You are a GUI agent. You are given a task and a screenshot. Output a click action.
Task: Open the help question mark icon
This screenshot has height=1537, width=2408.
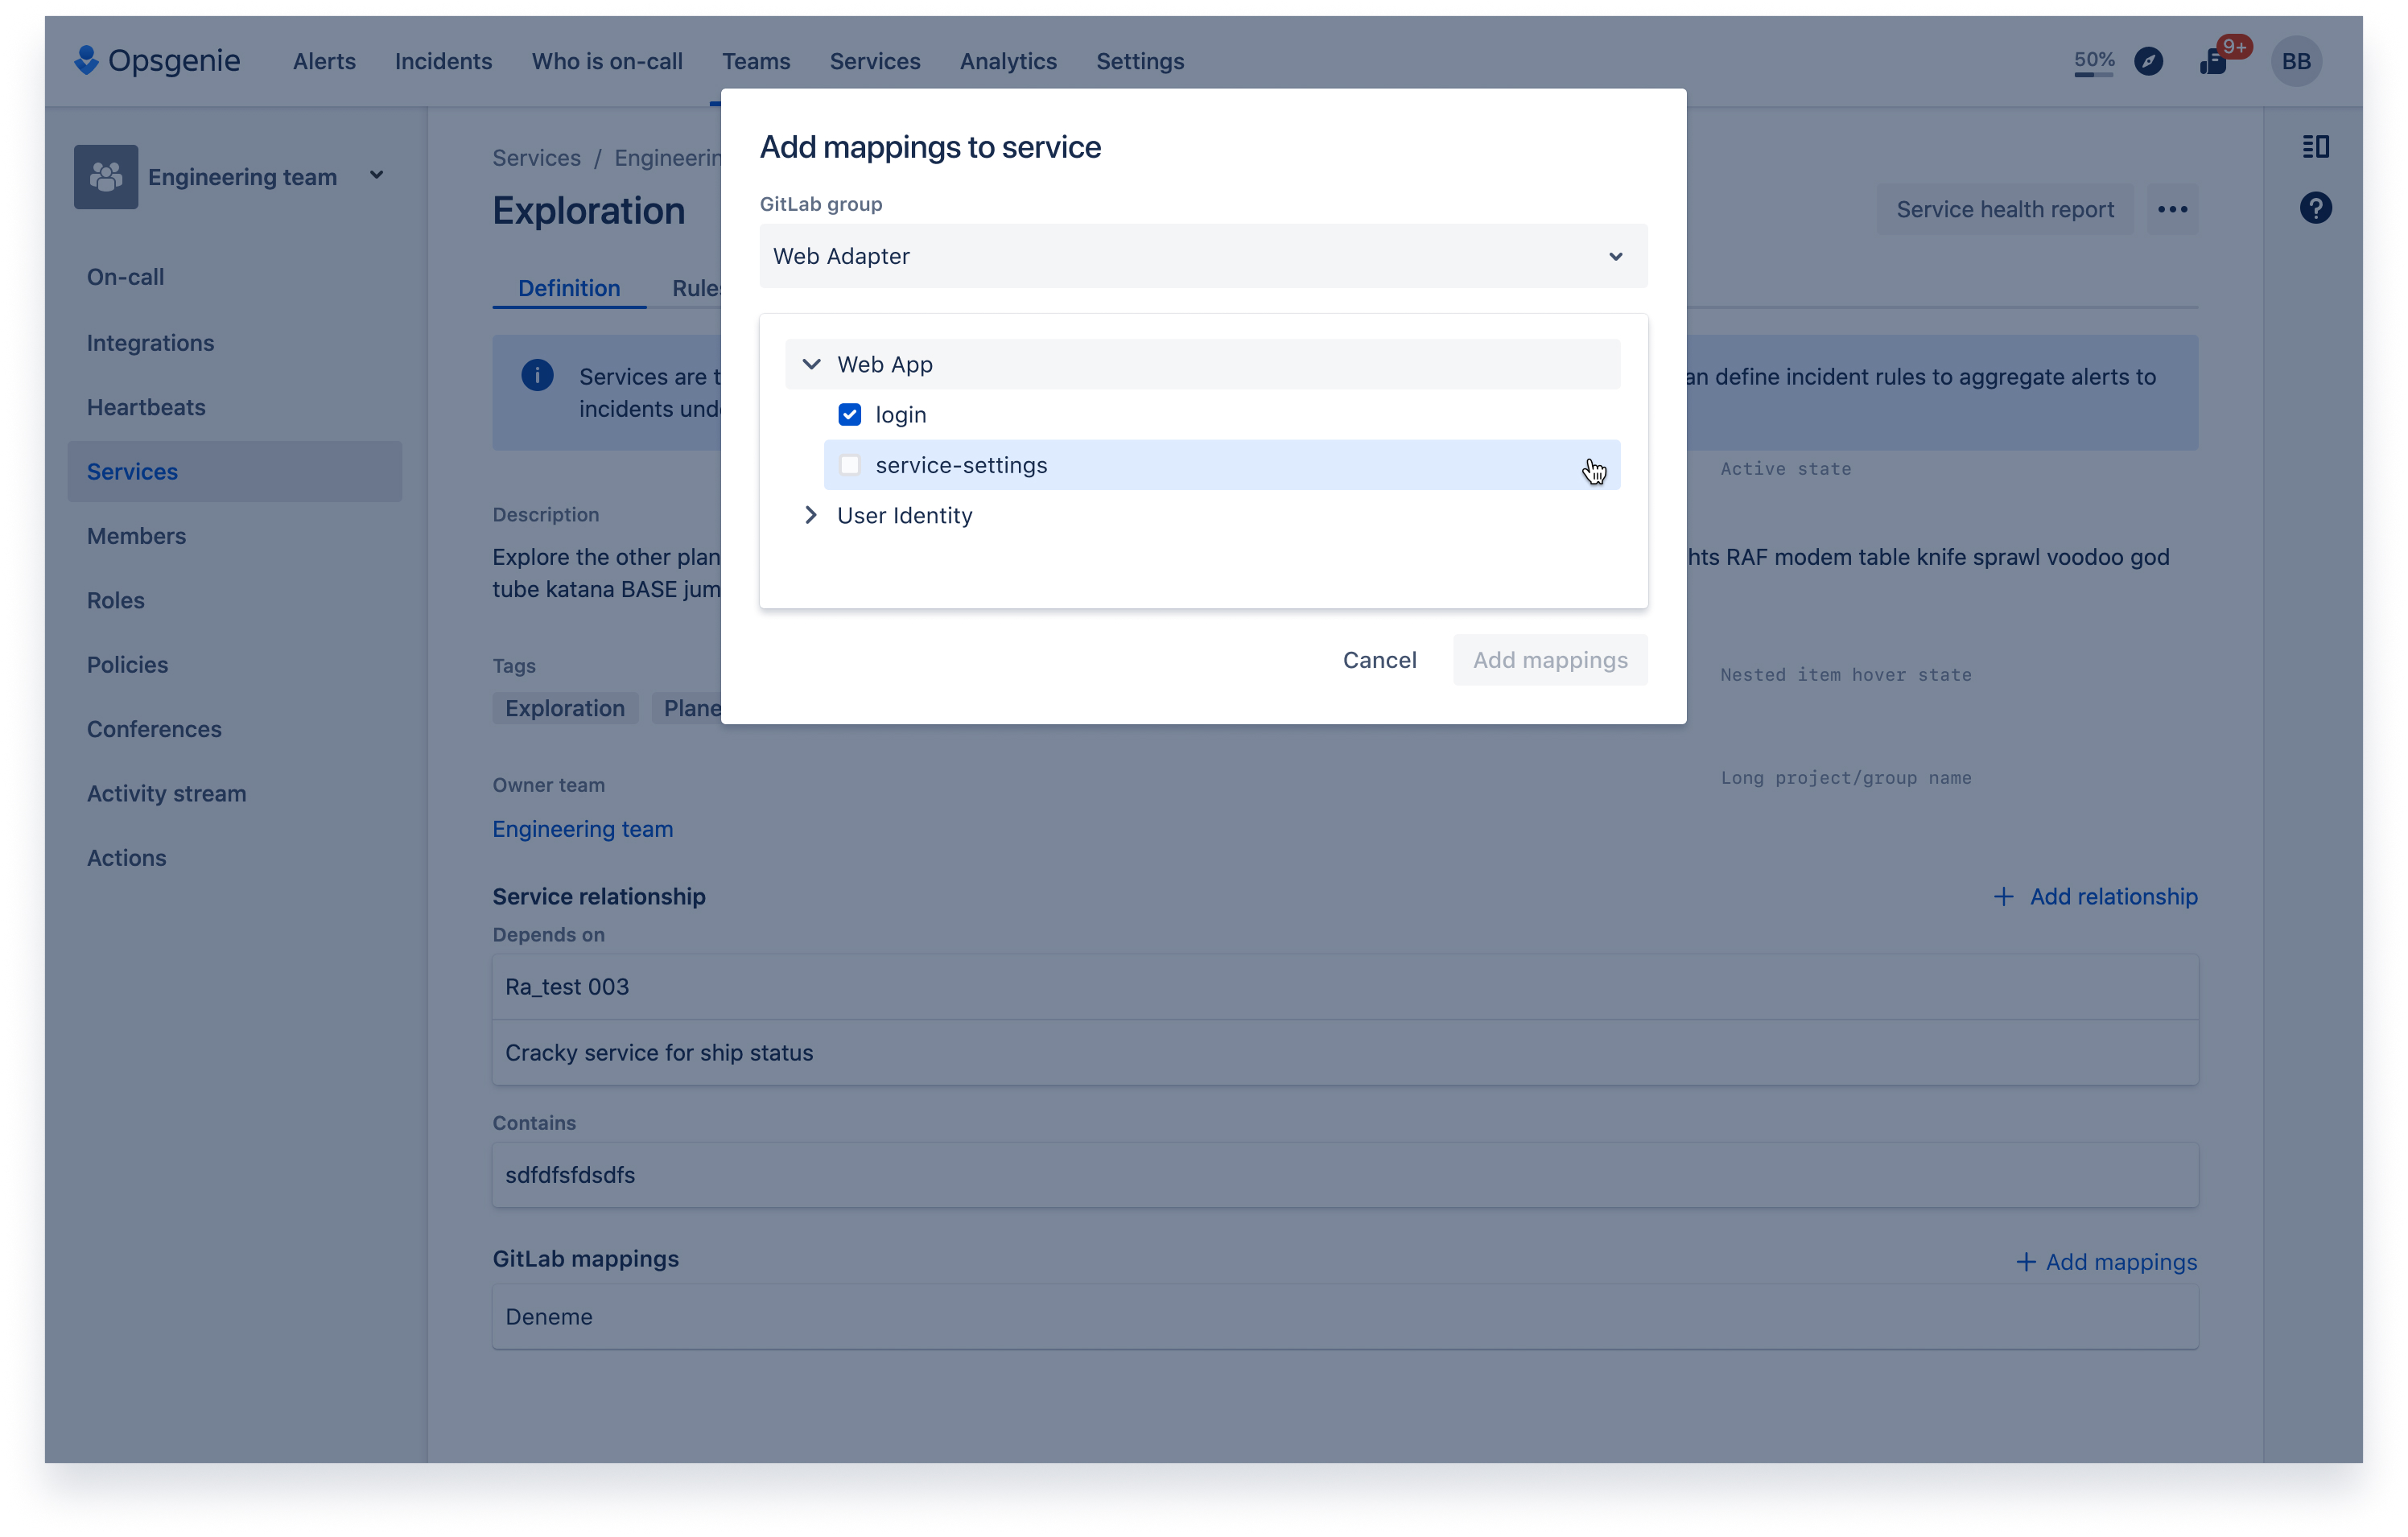(2315, 208)
